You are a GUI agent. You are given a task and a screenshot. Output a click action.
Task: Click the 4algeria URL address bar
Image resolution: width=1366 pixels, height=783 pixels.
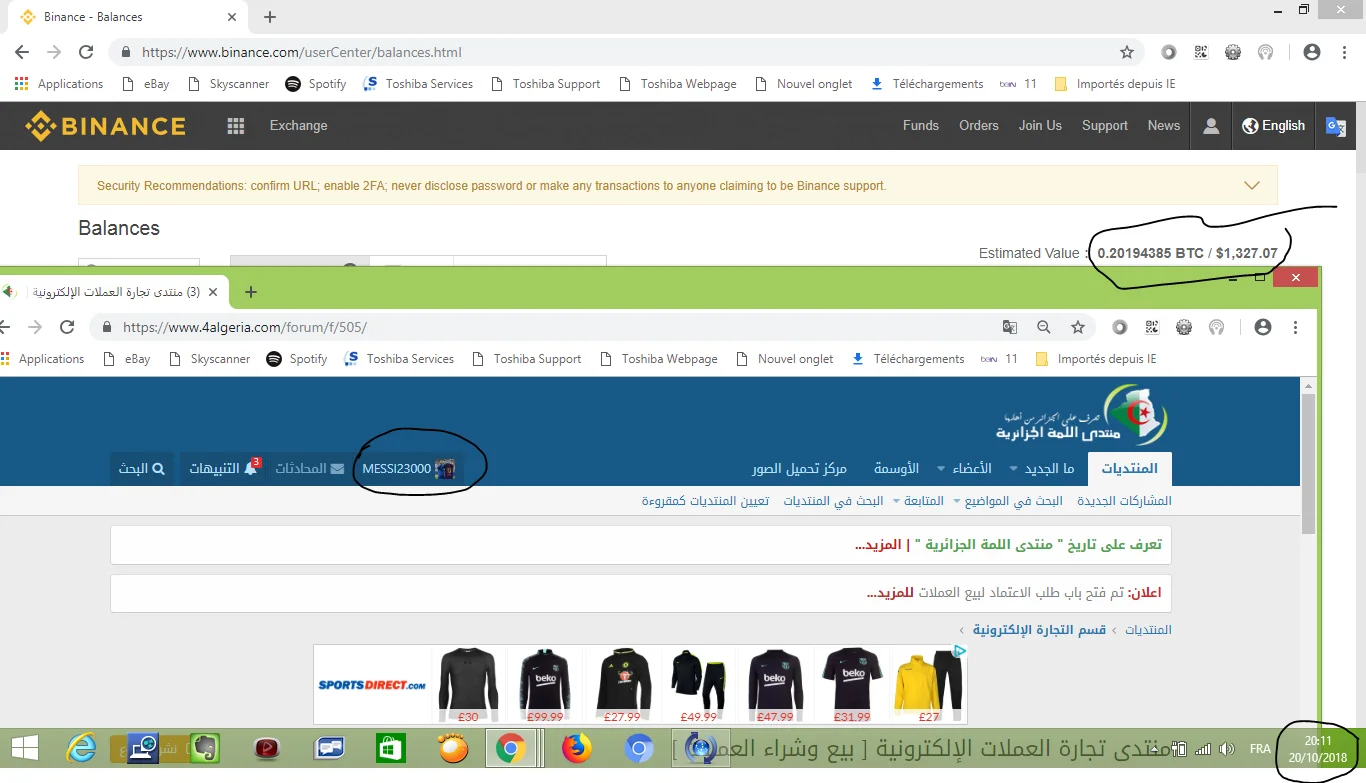550,327
